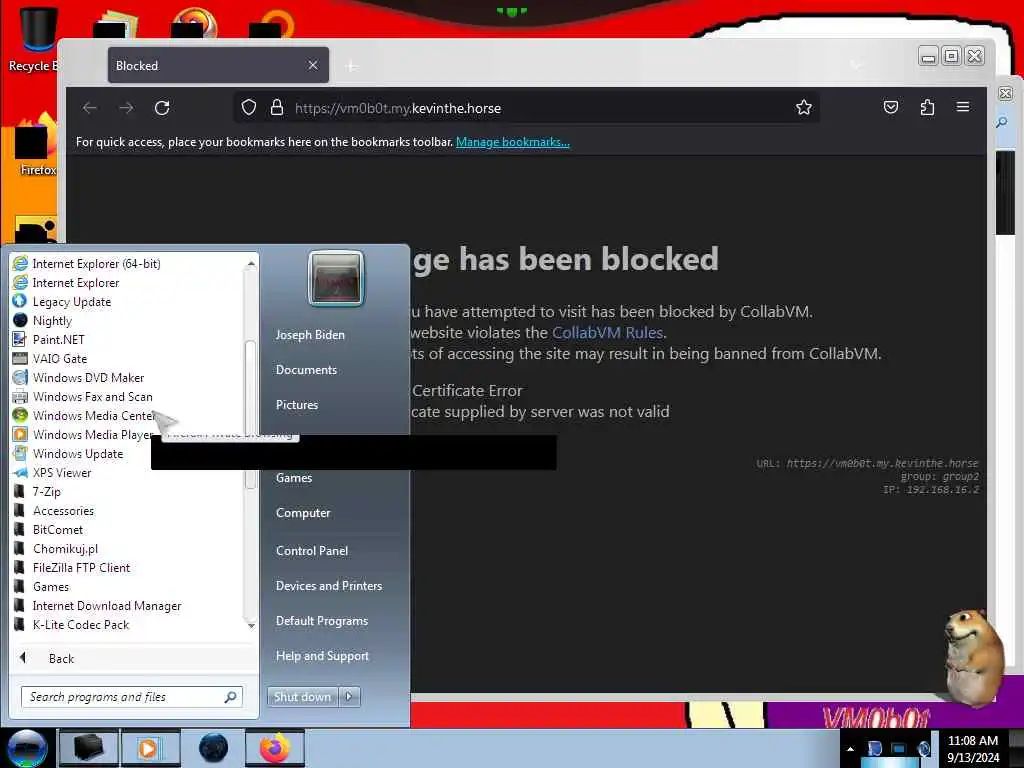The image size is (1024, 768).
Task: Open Computer from the Start menu
Action: tap(303, 513)
